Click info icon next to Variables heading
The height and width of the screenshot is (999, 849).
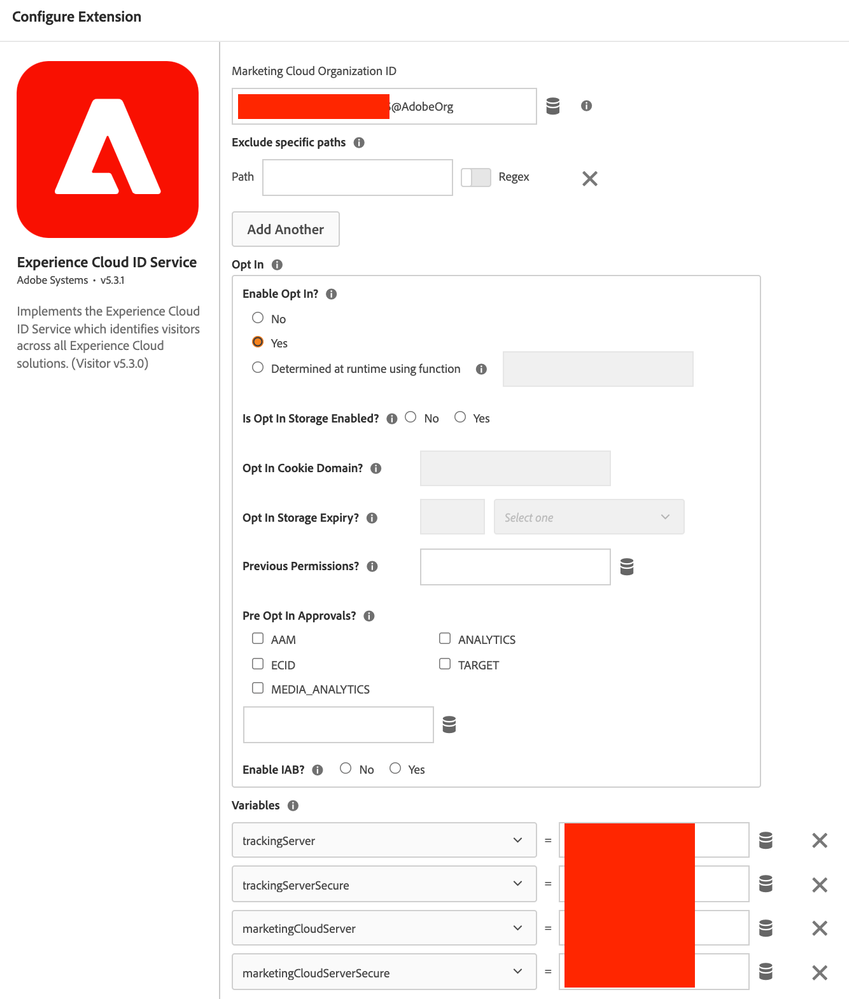(293, 806)
